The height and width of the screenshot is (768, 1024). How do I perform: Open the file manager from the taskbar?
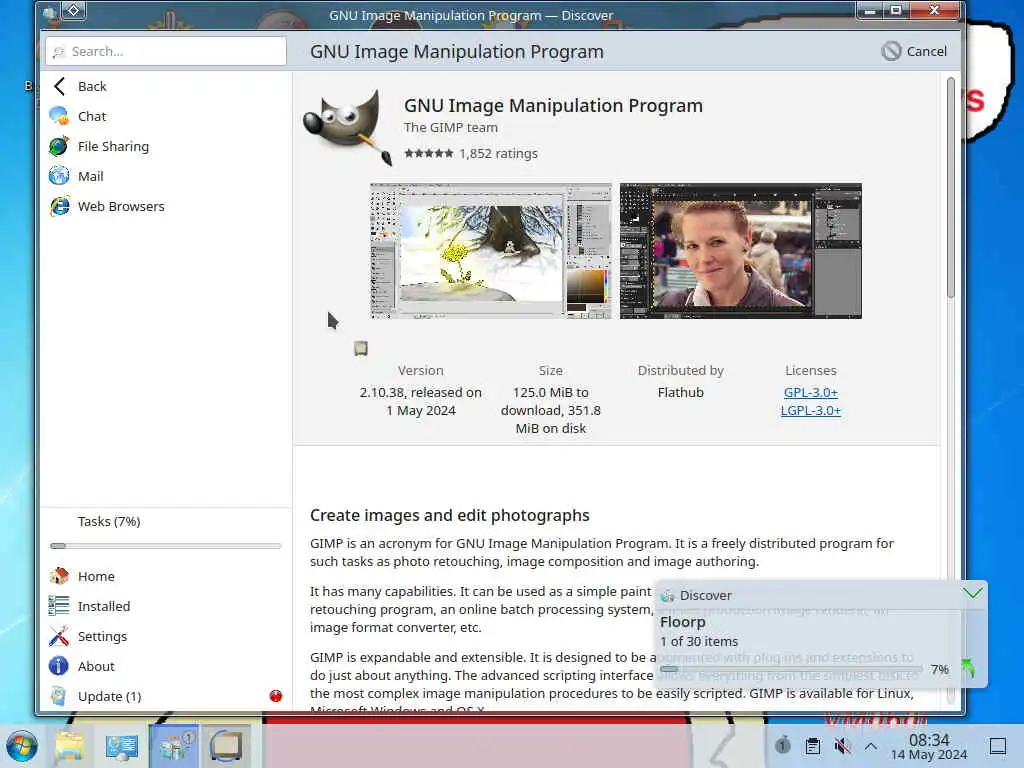69,746
